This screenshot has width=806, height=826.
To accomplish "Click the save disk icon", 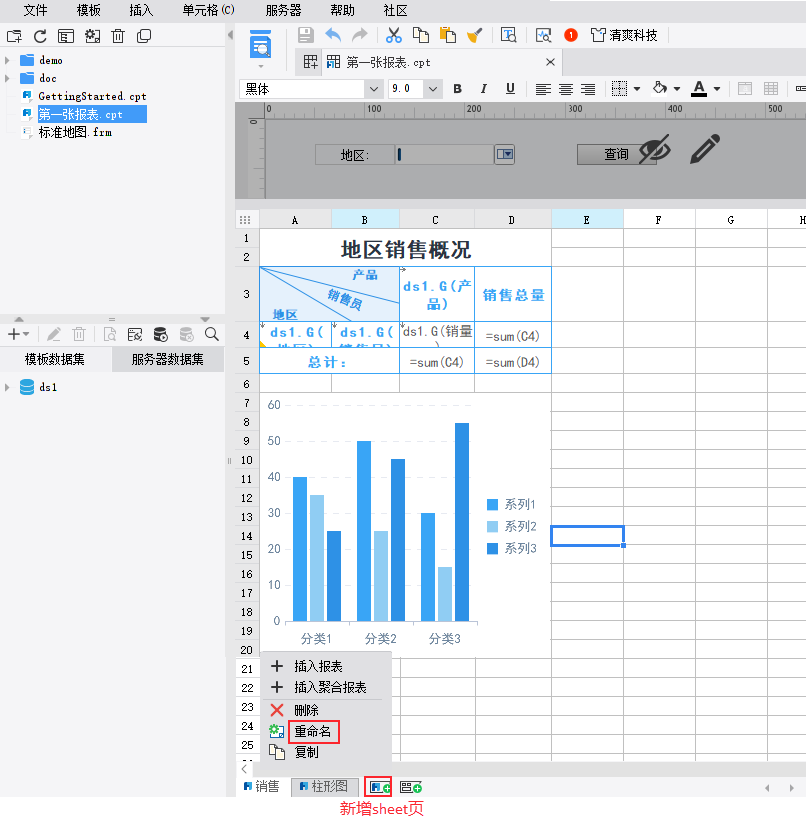I will coord(306,35).
